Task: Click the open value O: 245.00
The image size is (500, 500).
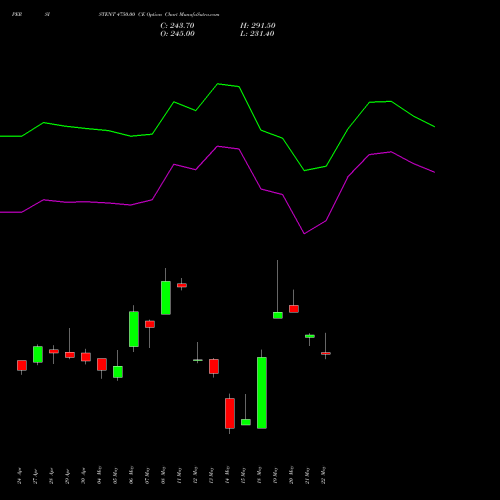Action: (177, 34)
